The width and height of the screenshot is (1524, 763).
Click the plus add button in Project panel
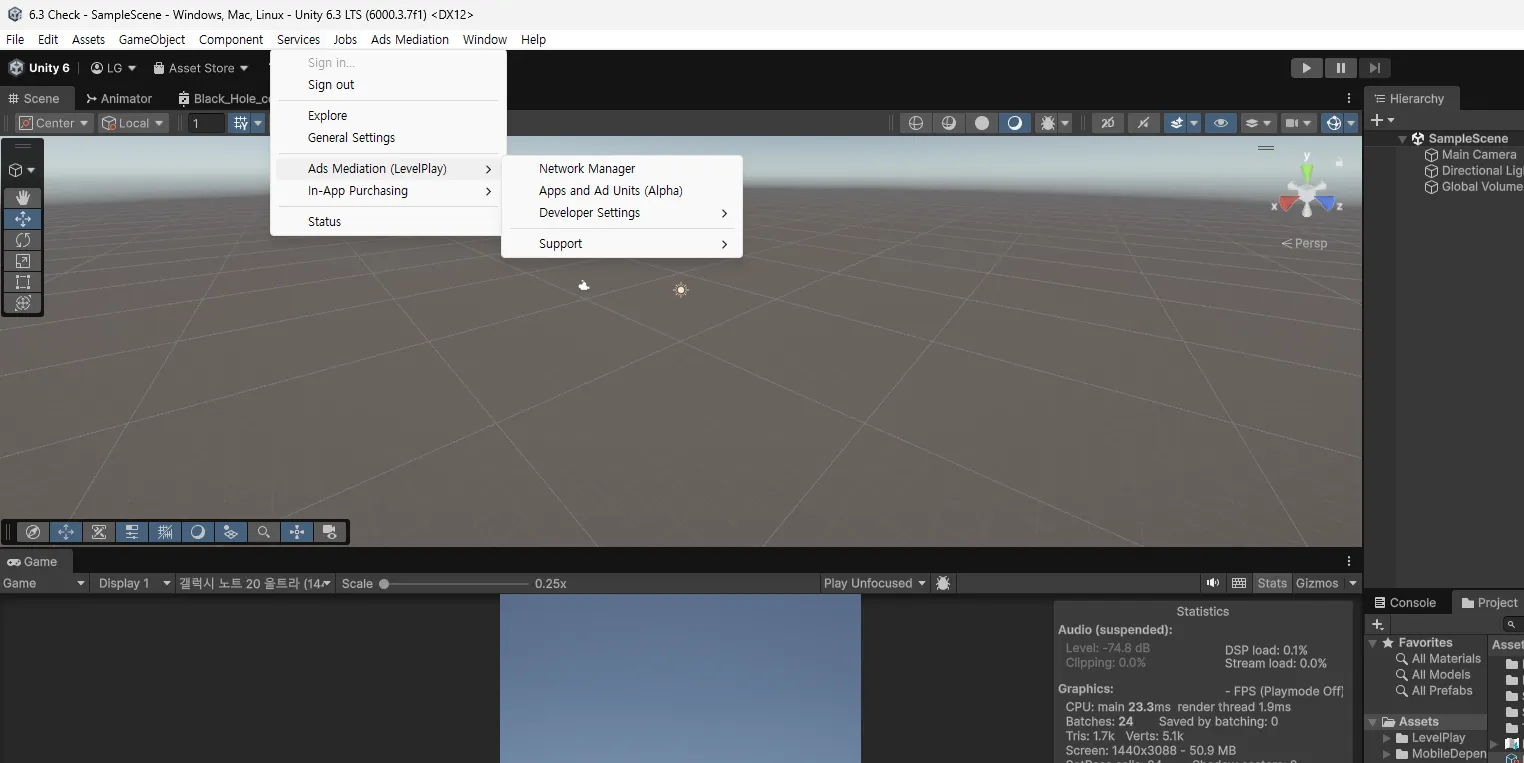(1377, 624)
